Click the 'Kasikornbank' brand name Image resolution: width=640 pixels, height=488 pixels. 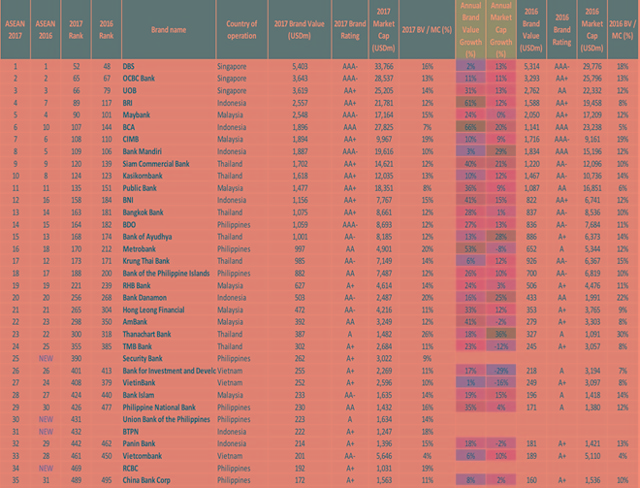click(142, 176)
